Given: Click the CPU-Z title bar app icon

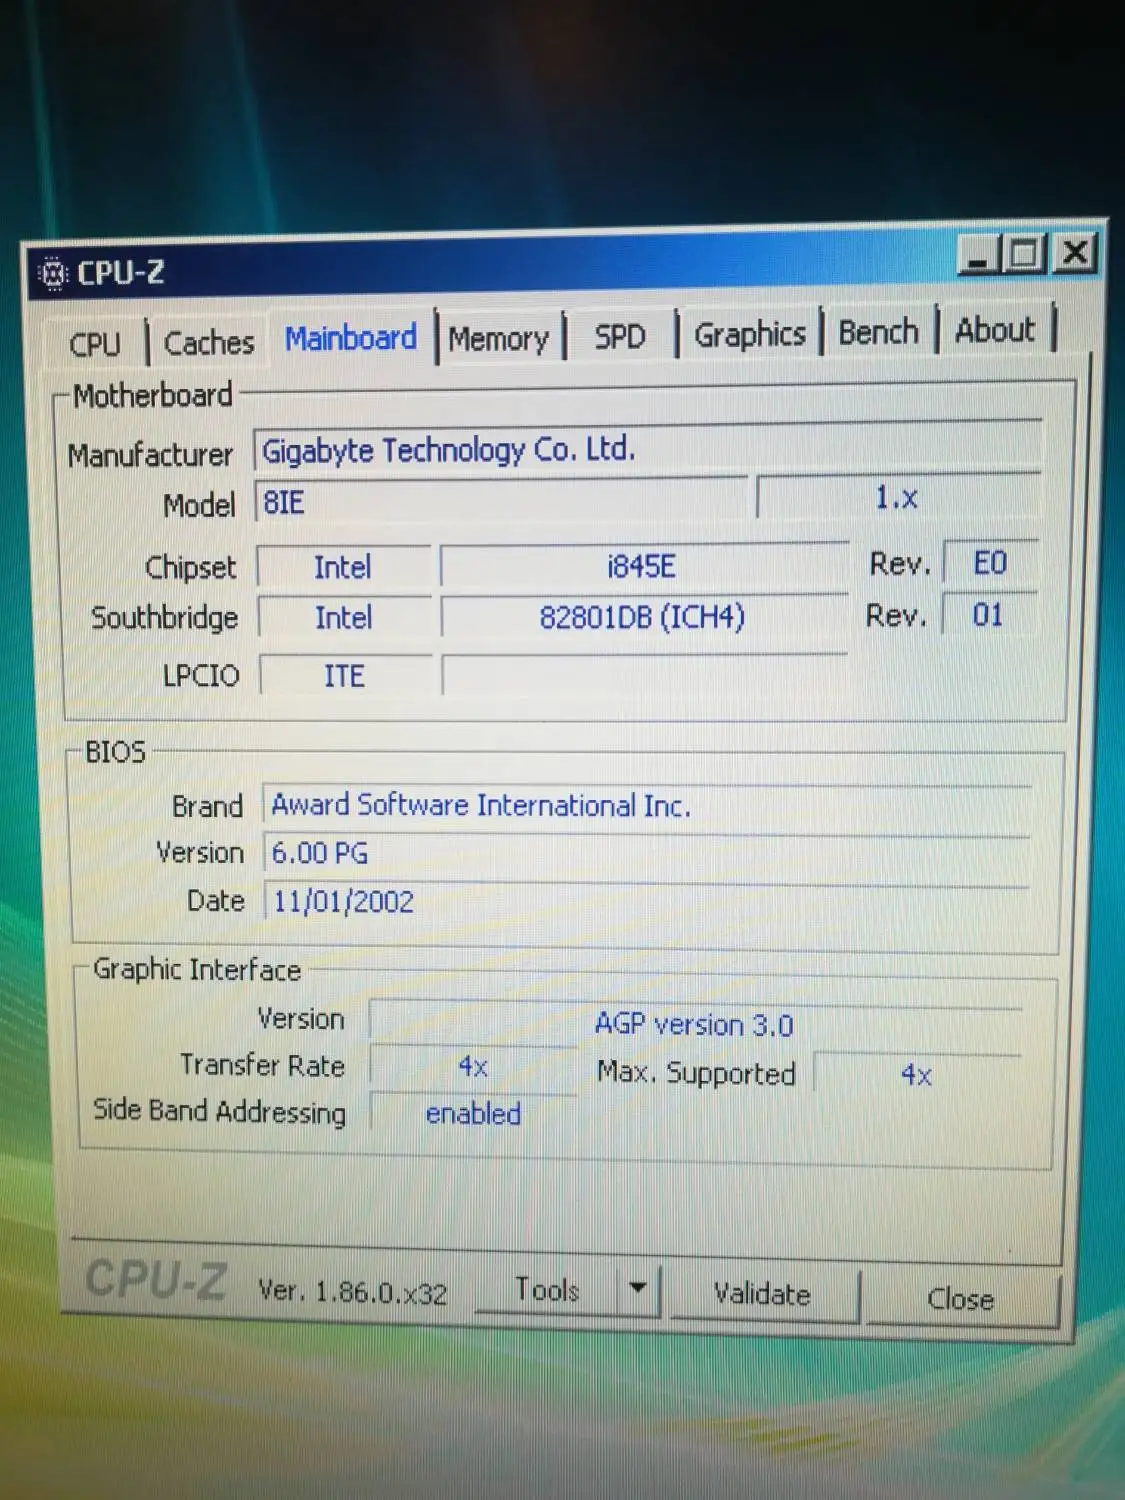Looking at the screenshot, I should 52,272.
